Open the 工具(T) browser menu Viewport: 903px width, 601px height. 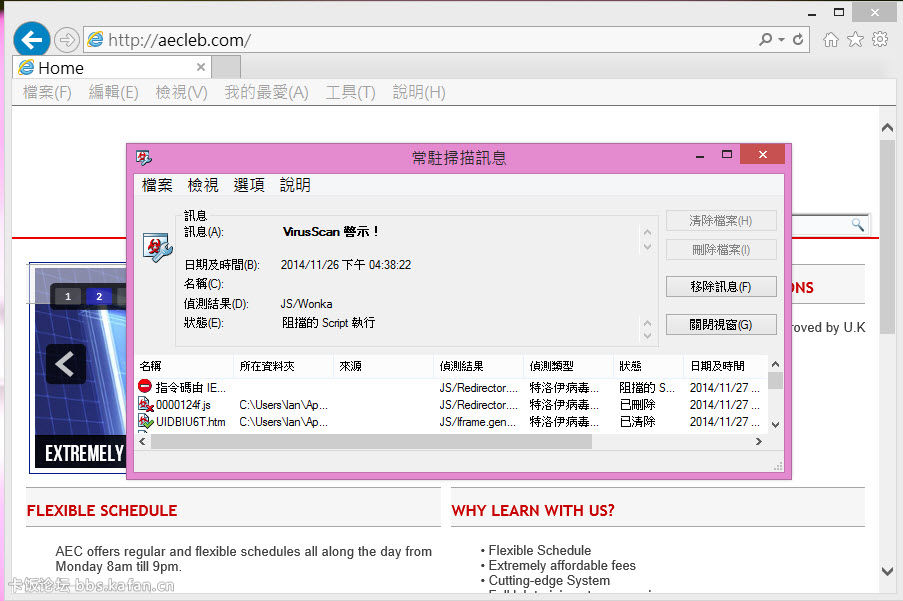point(351,92)
